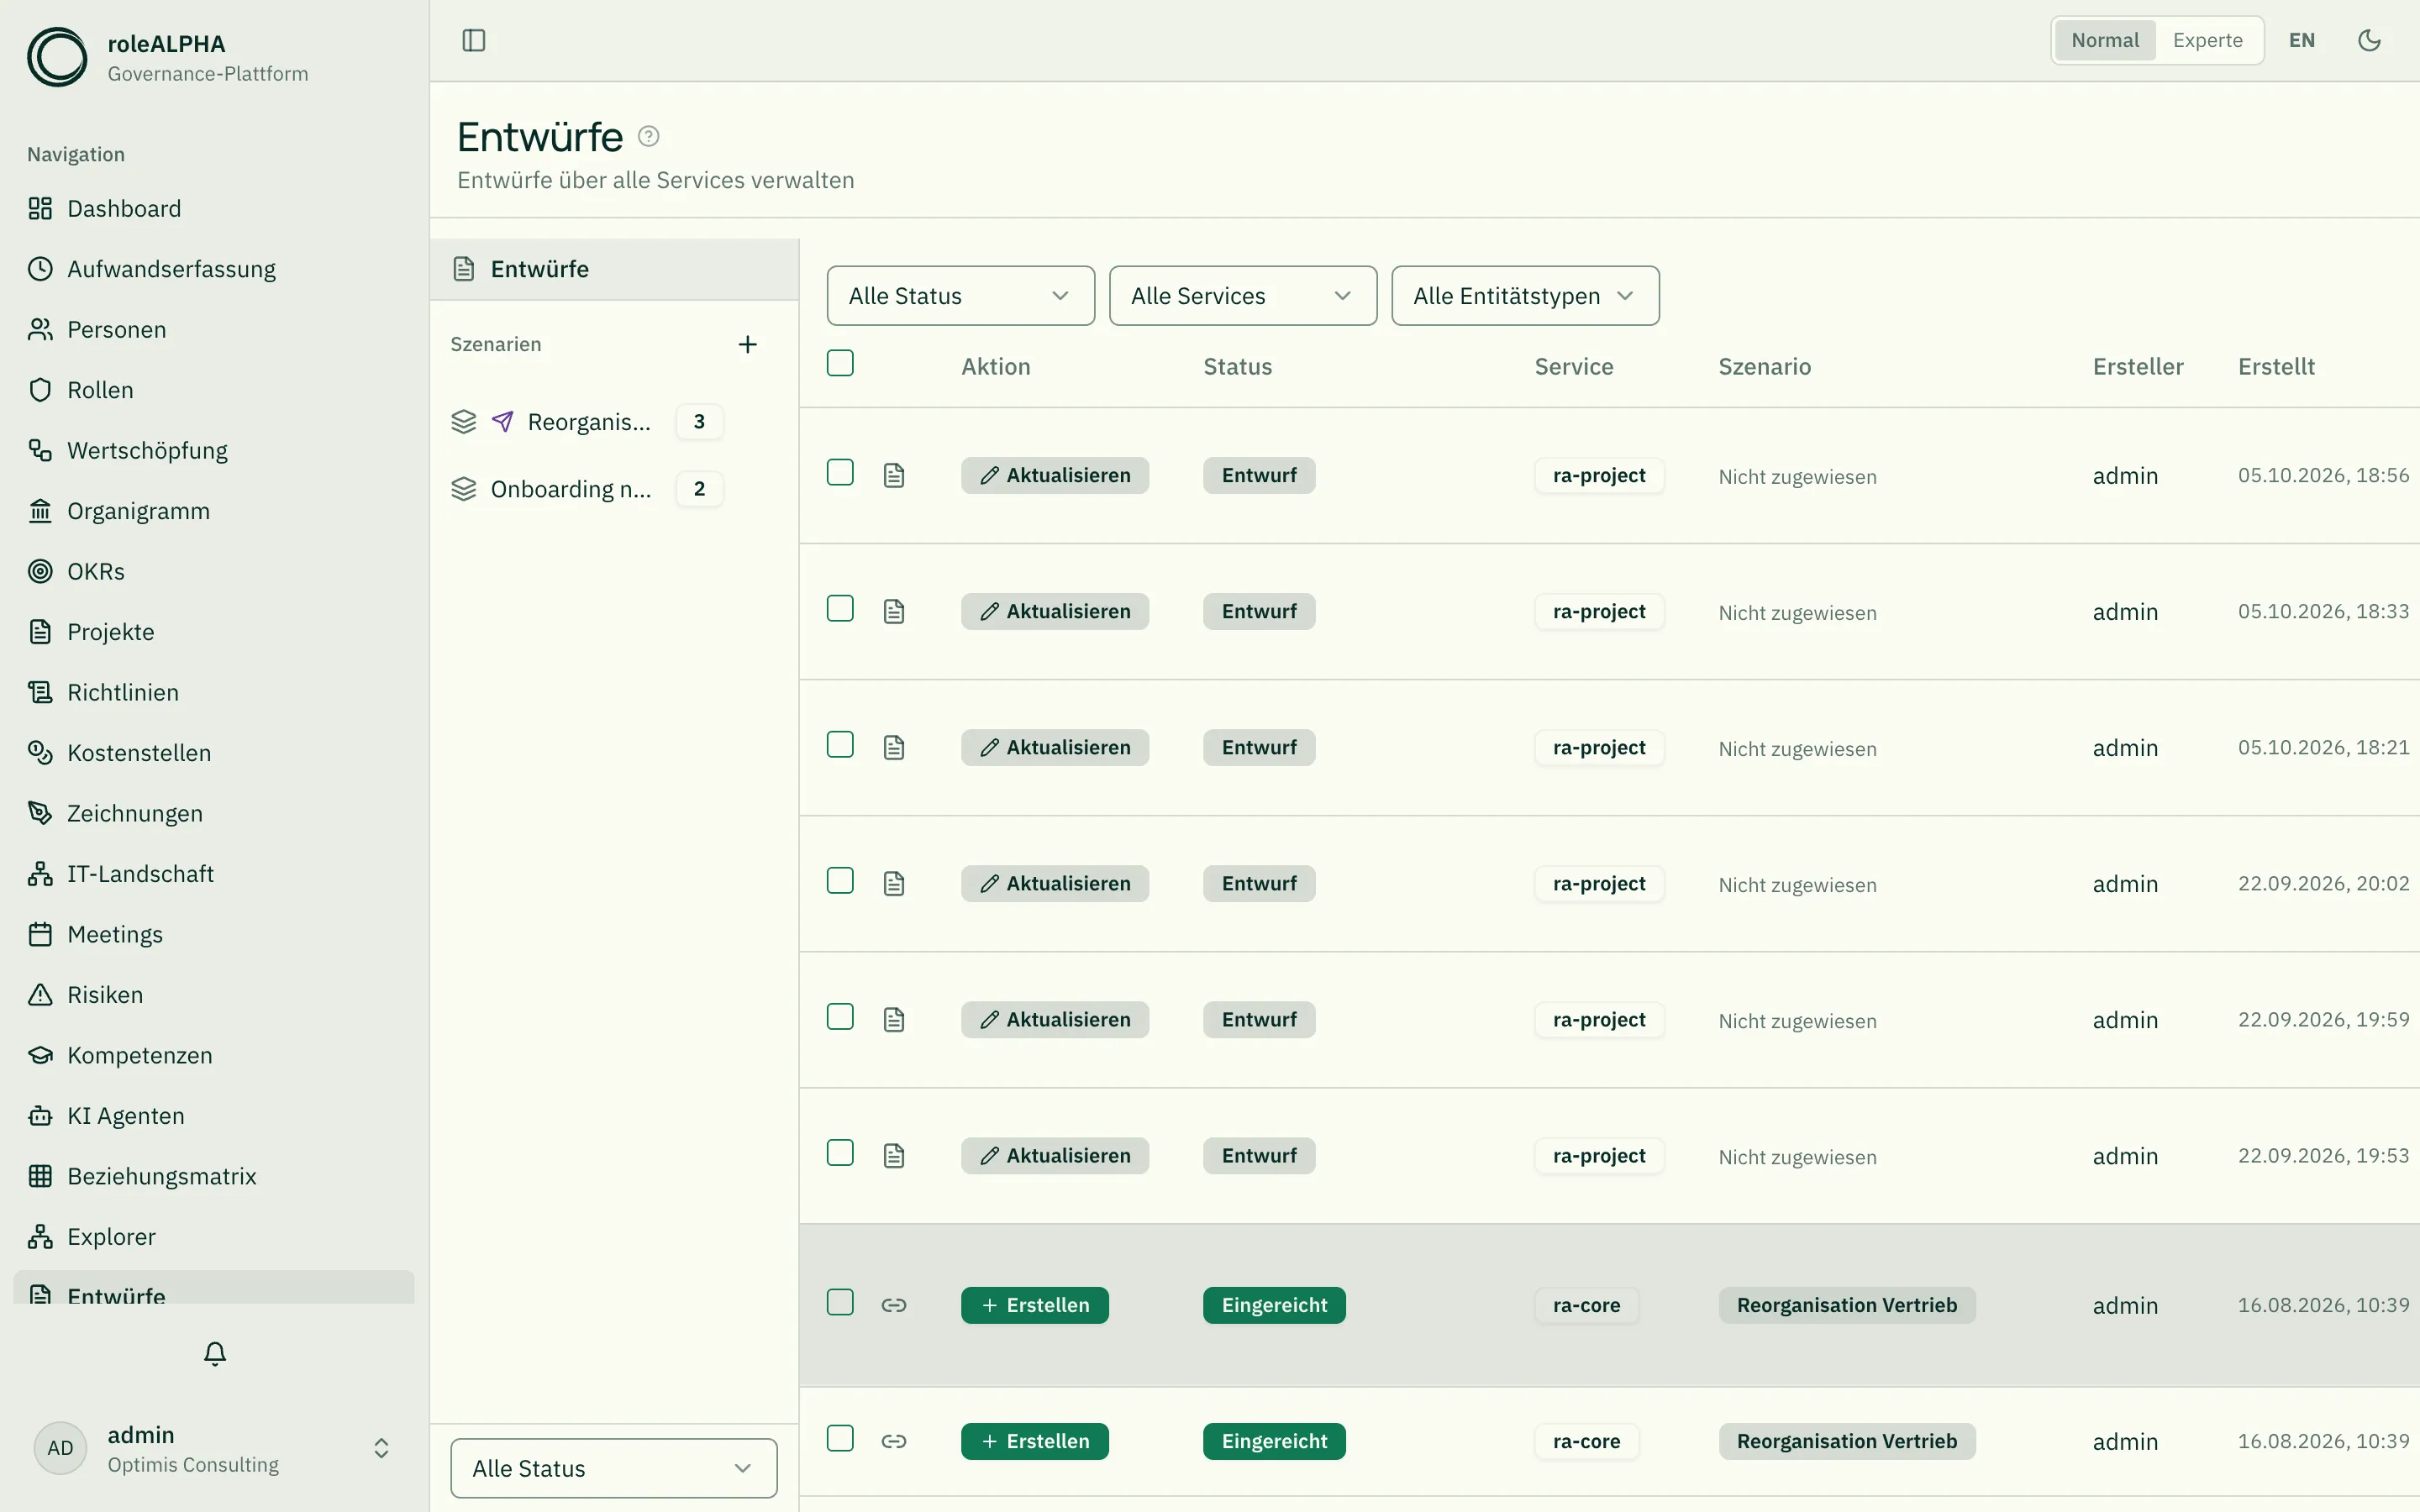Click link icon of first Reorganisation Vertrieb row

point(894,1305)
